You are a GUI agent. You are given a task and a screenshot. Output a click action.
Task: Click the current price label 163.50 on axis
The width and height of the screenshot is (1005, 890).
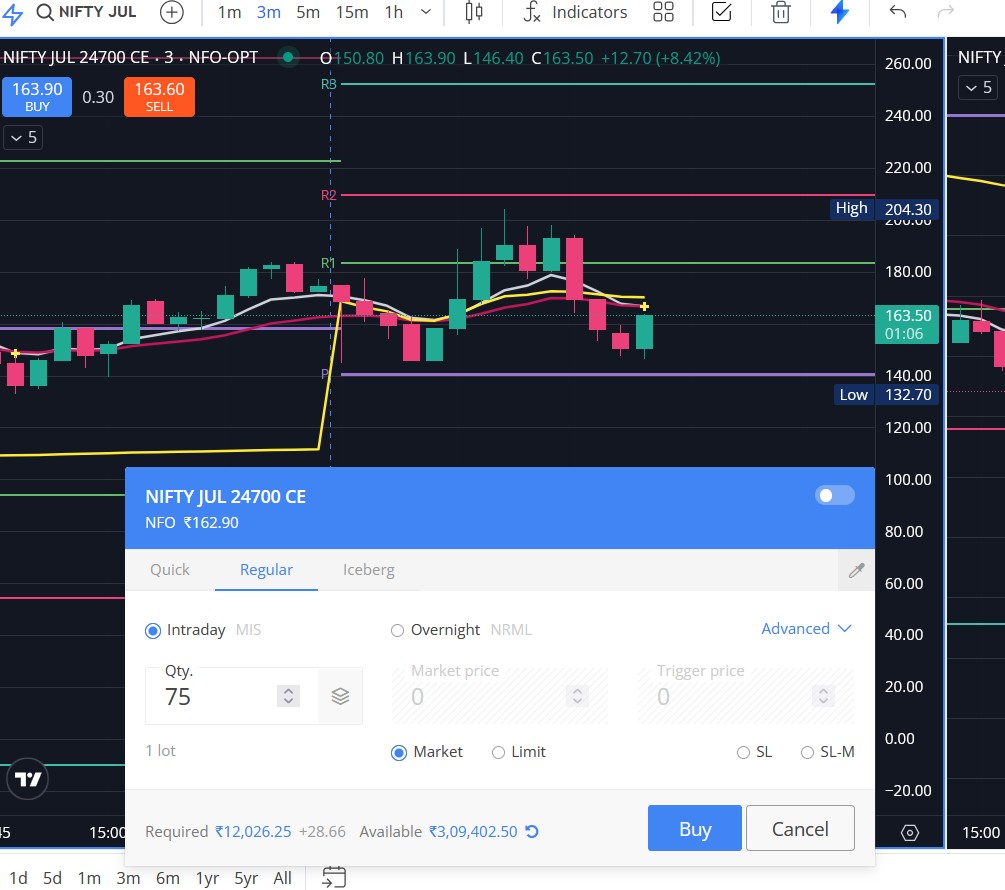click(x=907, y=324)
